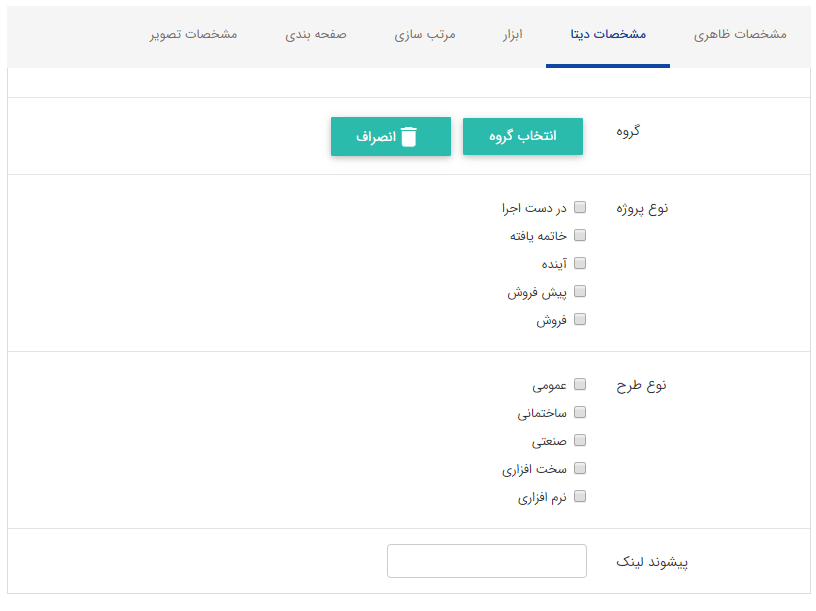The height and width of the screenshot is (611, 816).
Task: Enable the فروش project type checkbox
Action: (578, 319)
